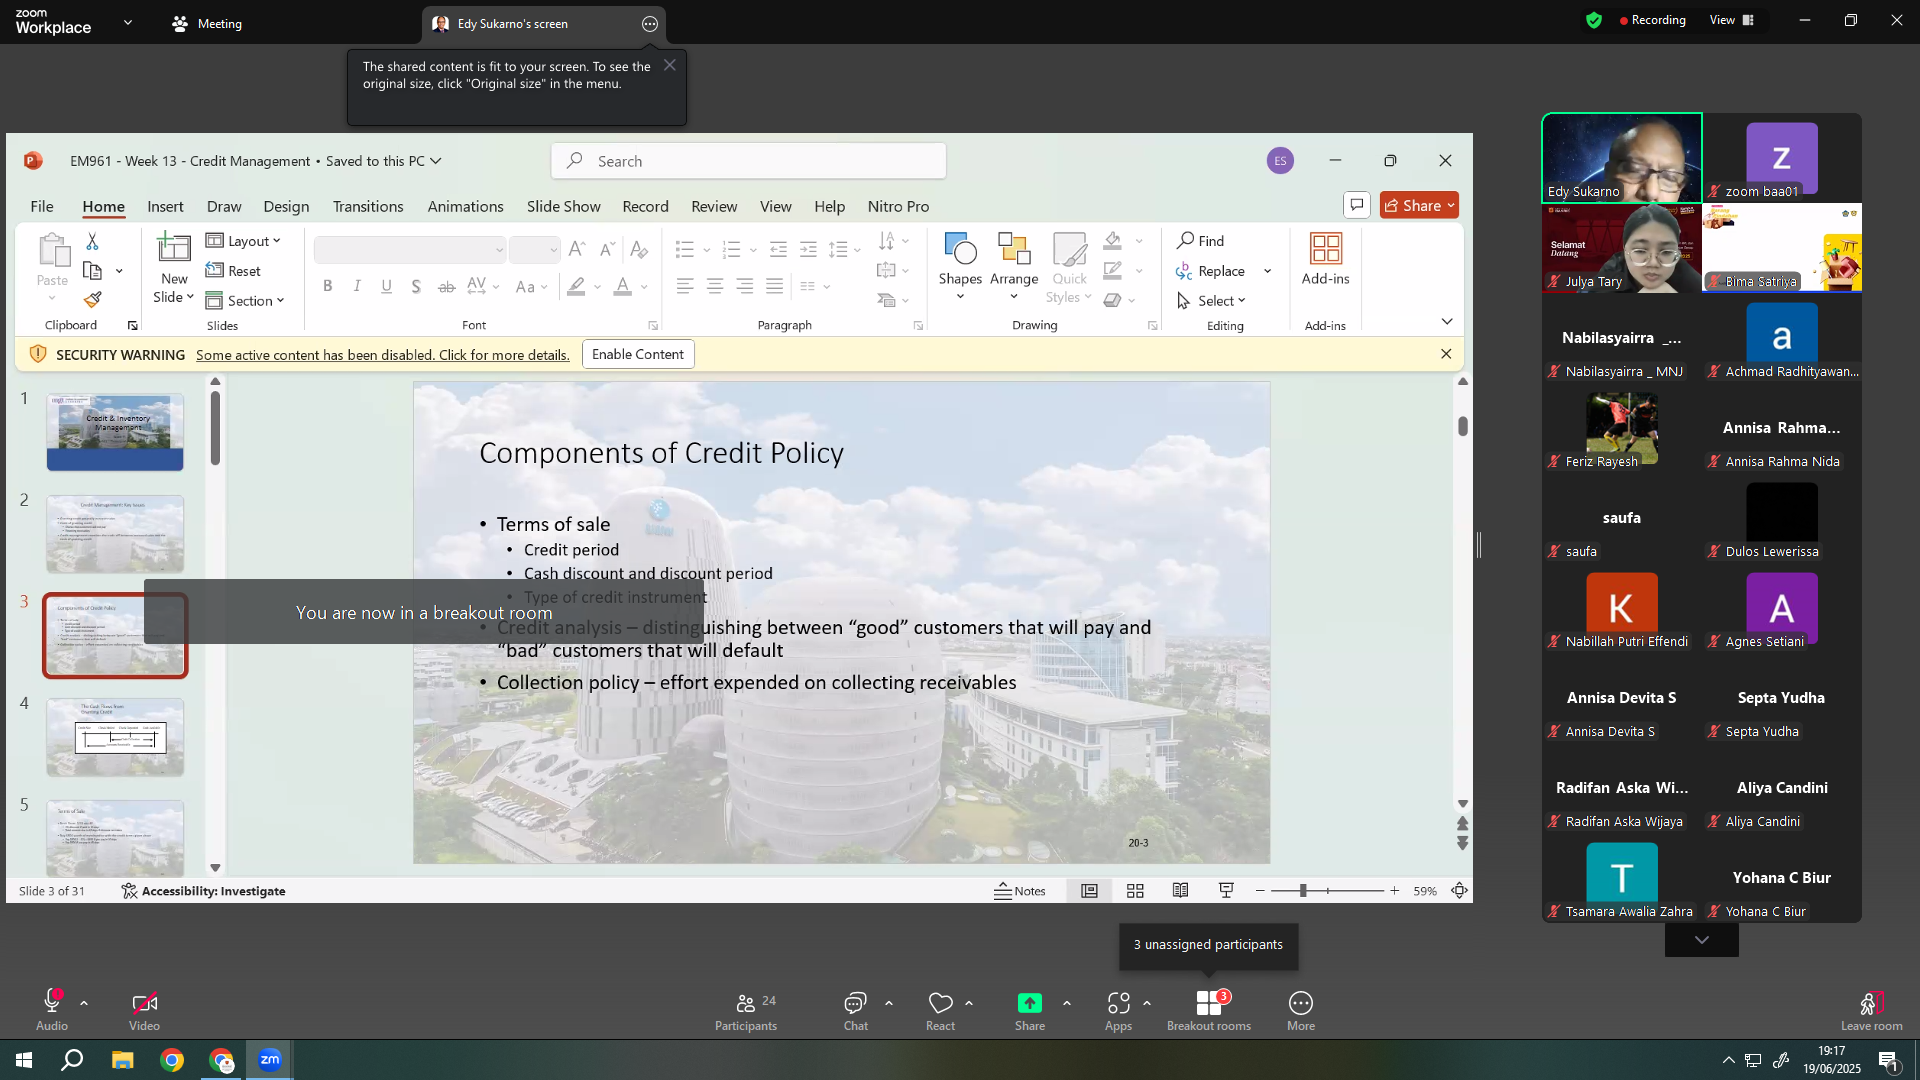The height and width of the screenshot is (1080, 1920).
Task: Open the Zoom Chat panel
Action: (855, 1011)
